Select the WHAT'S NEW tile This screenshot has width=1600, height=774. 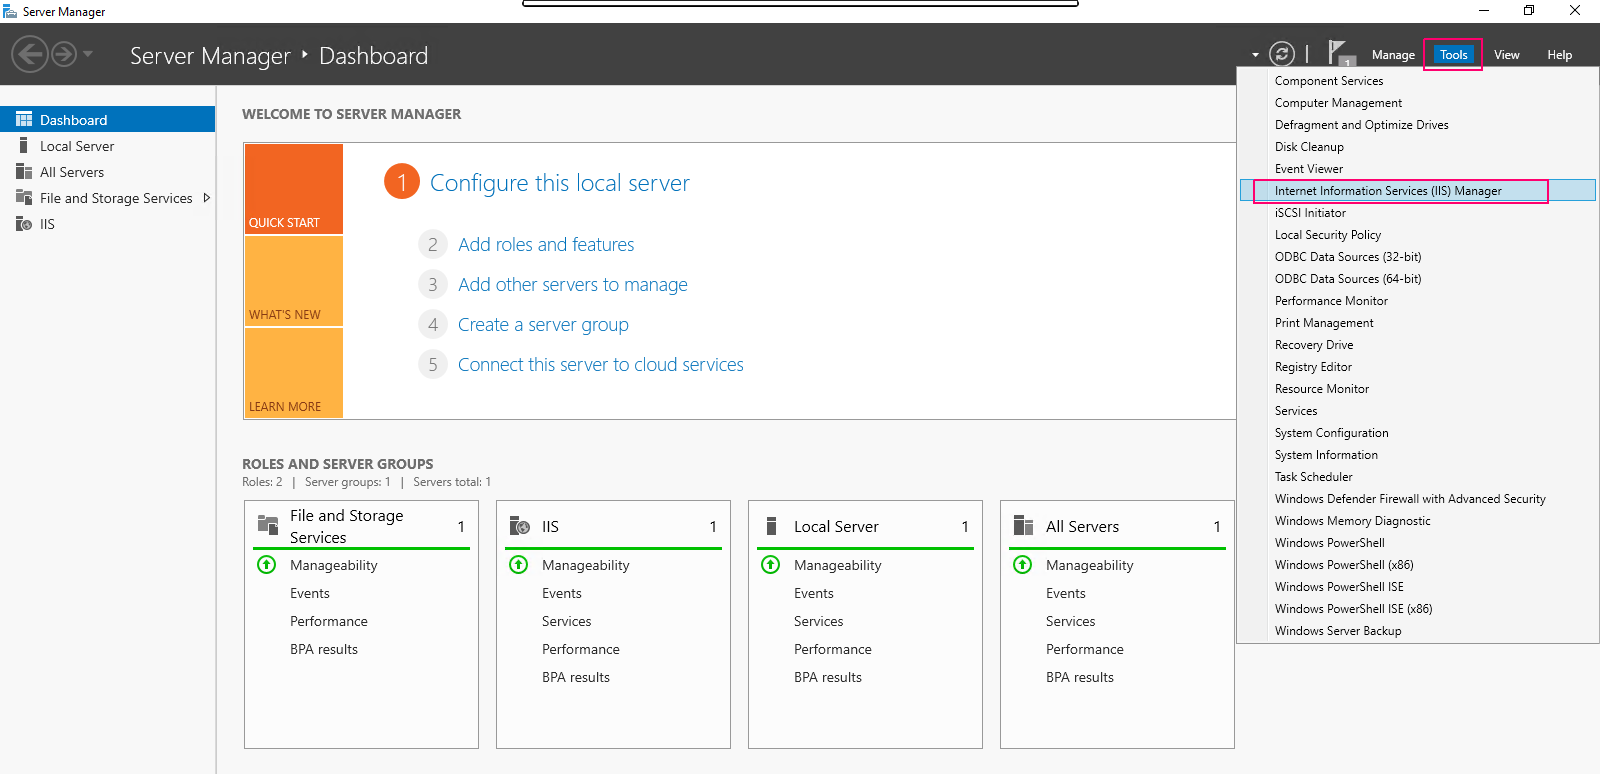(x=294, y=281)
